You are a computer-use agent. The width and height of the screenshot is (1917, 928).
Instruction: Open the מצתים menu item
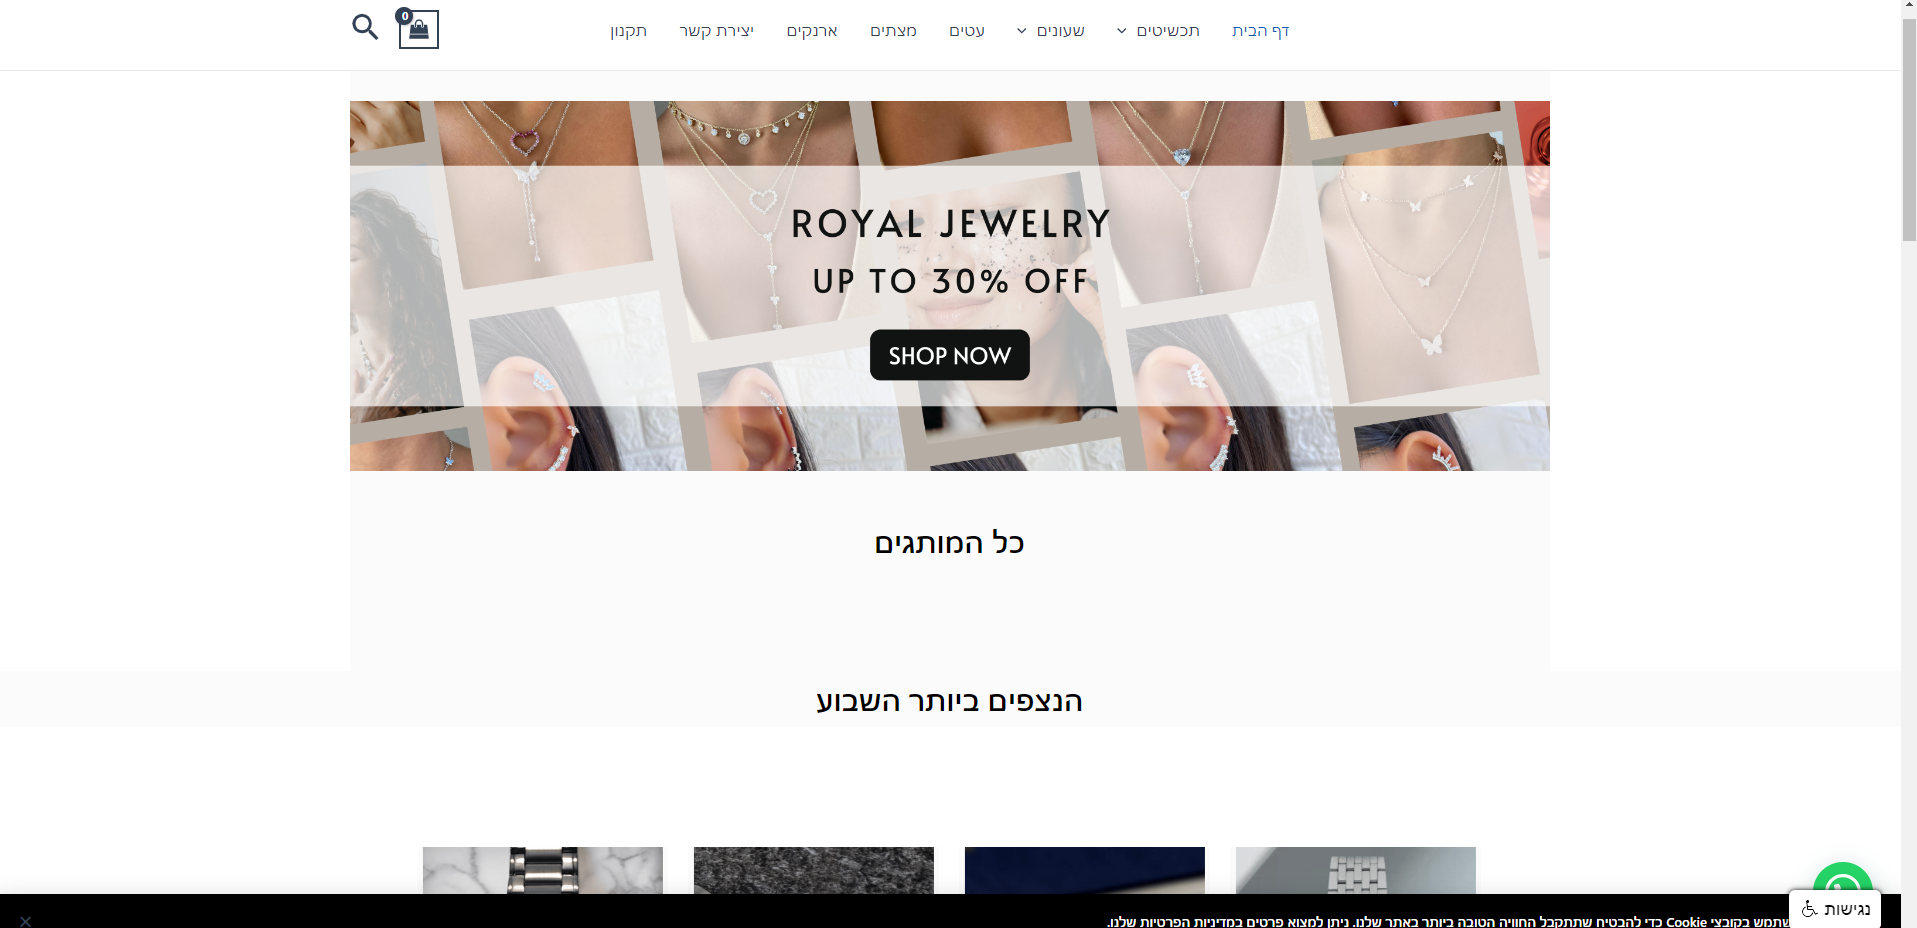tap(893, 31)
